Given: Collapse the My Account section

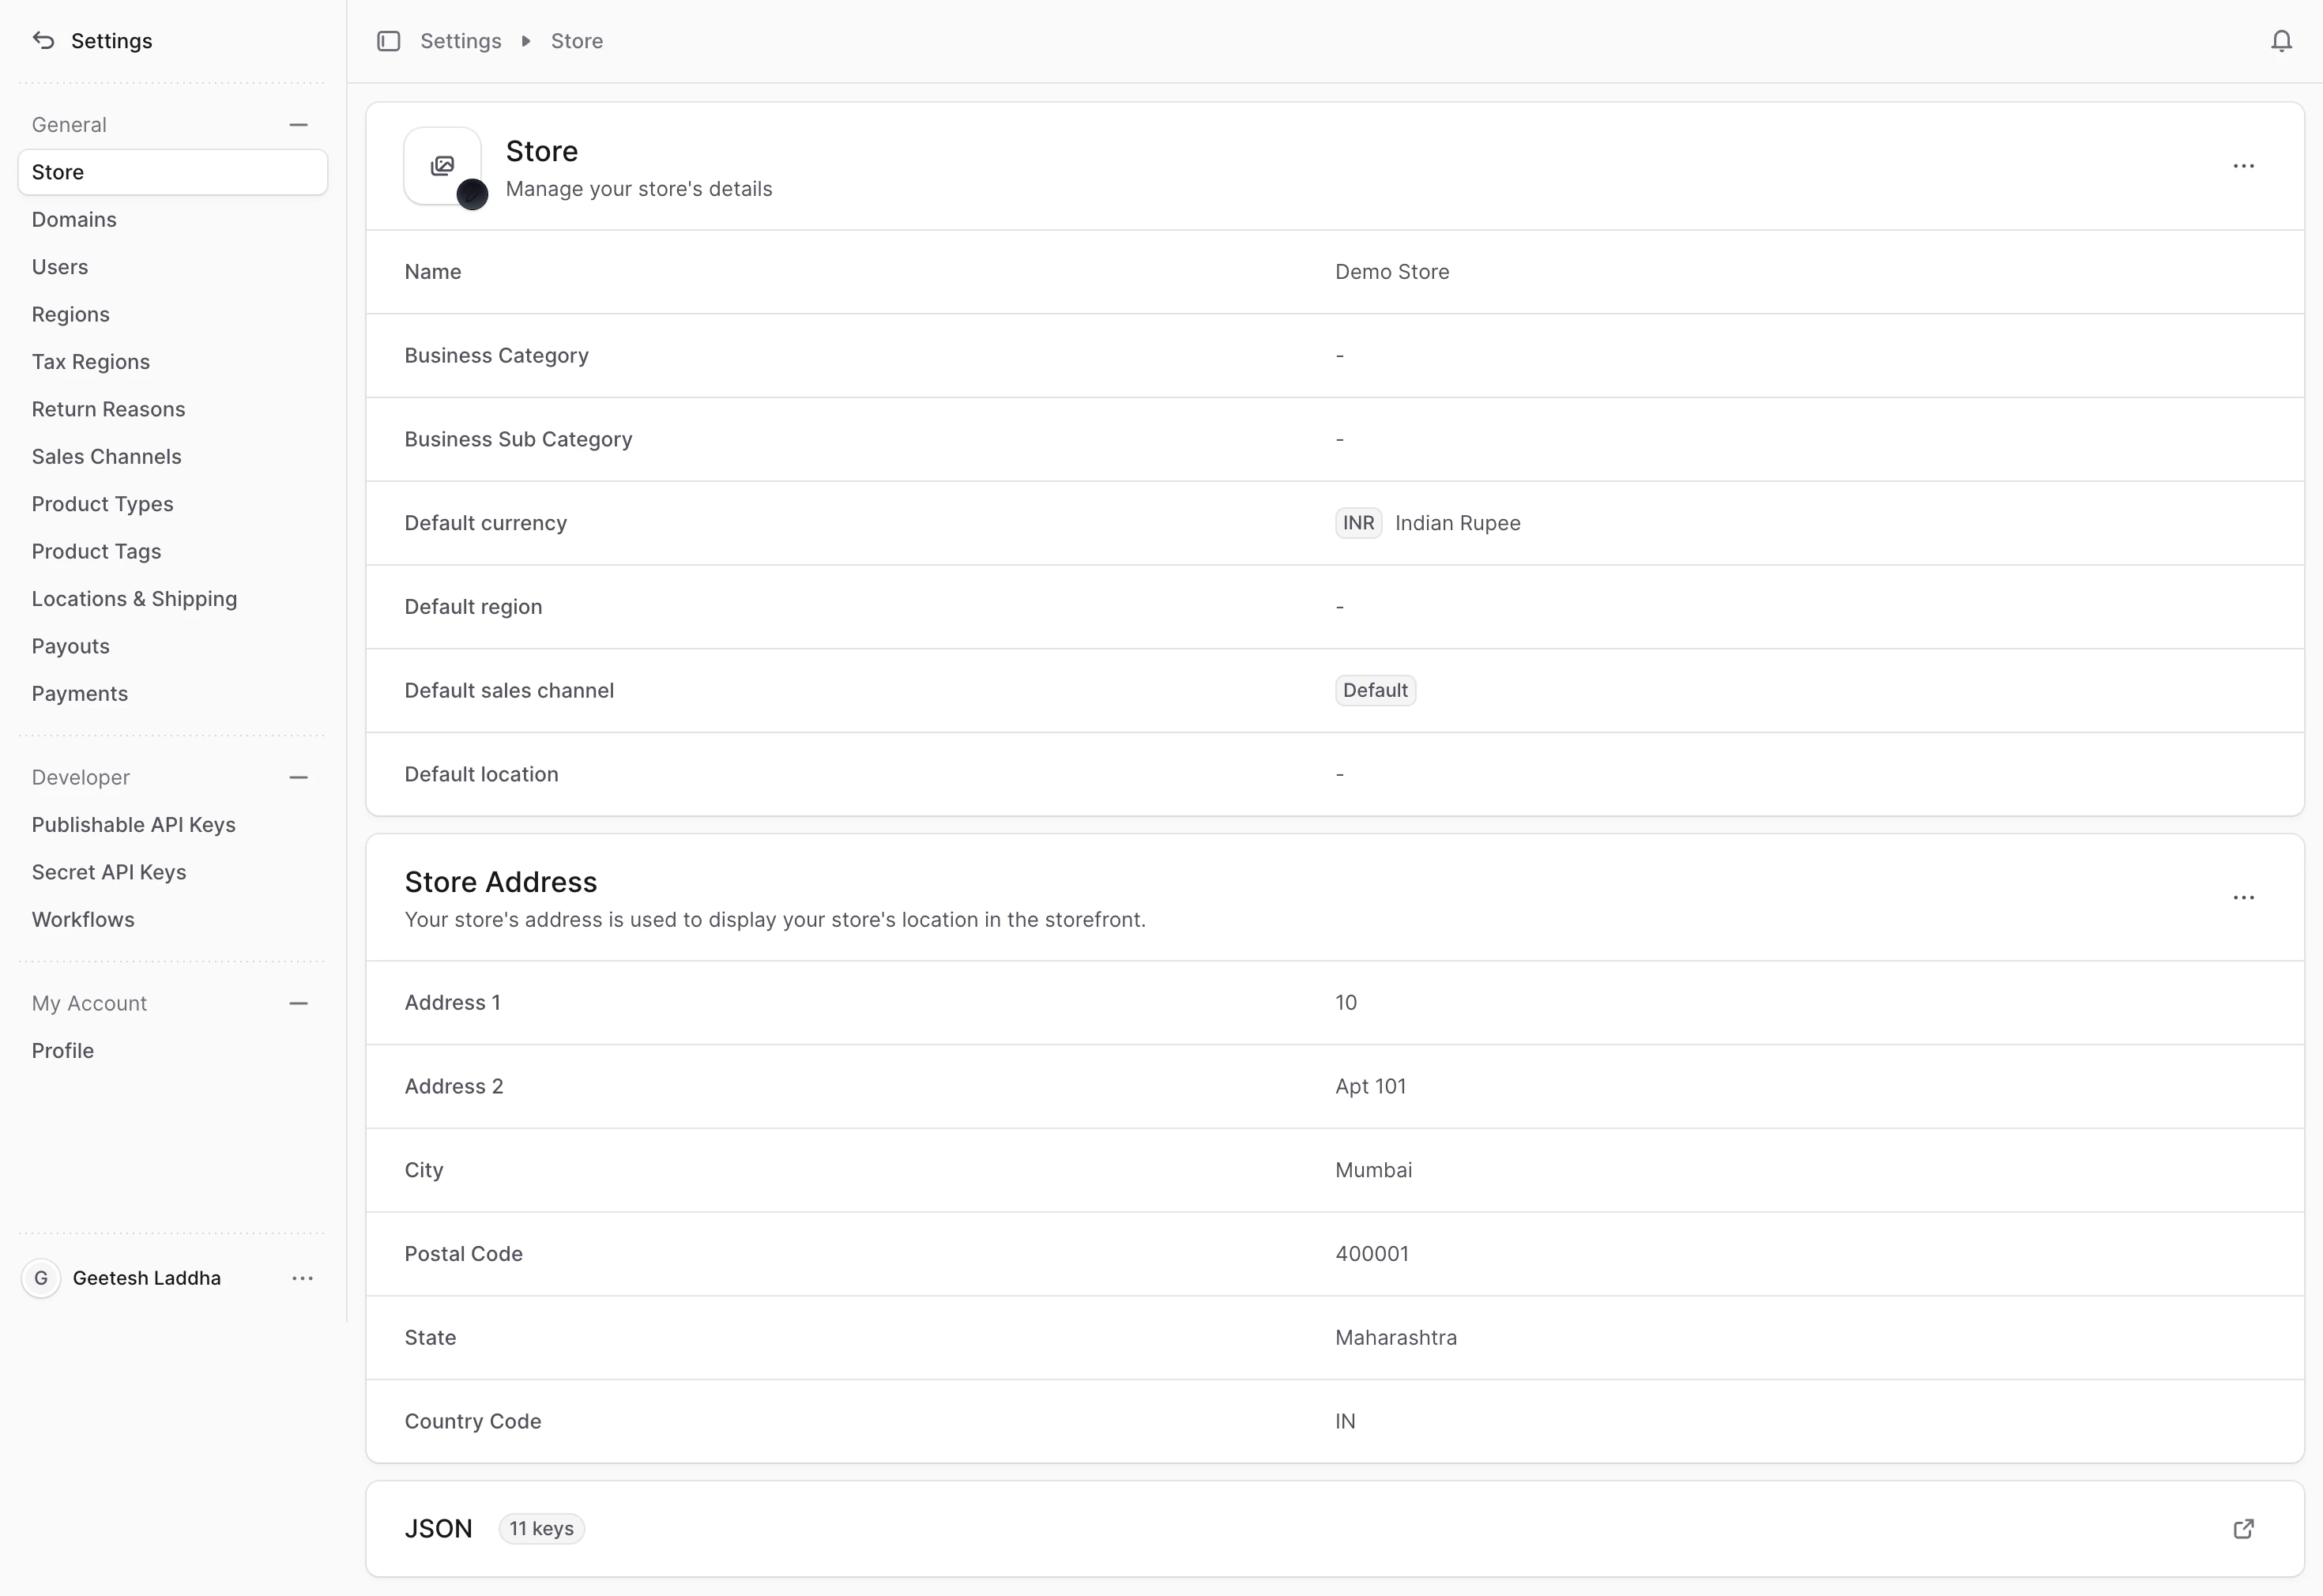Looking at the screenshot, I should tap(298, 1003).
